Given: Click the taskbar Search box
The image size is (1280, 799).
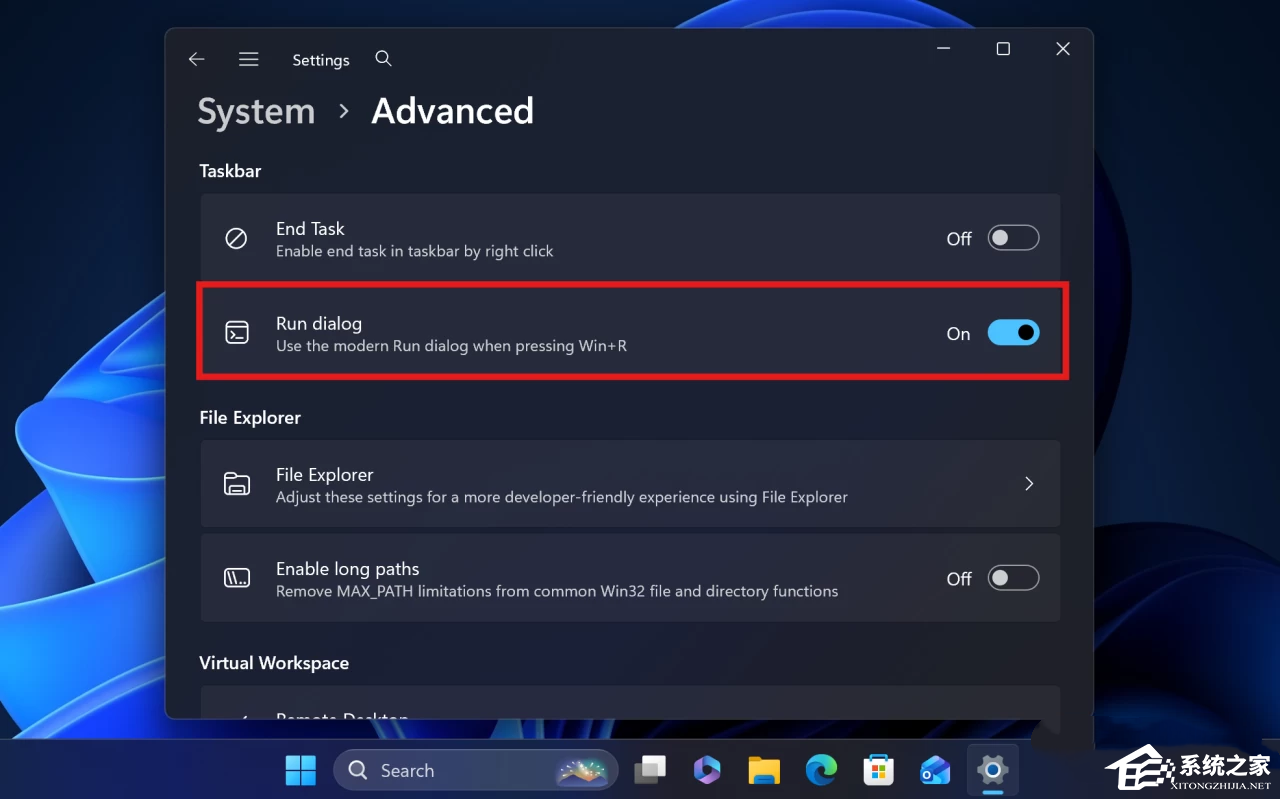Looking at the screenshot, I should (476, 770).
